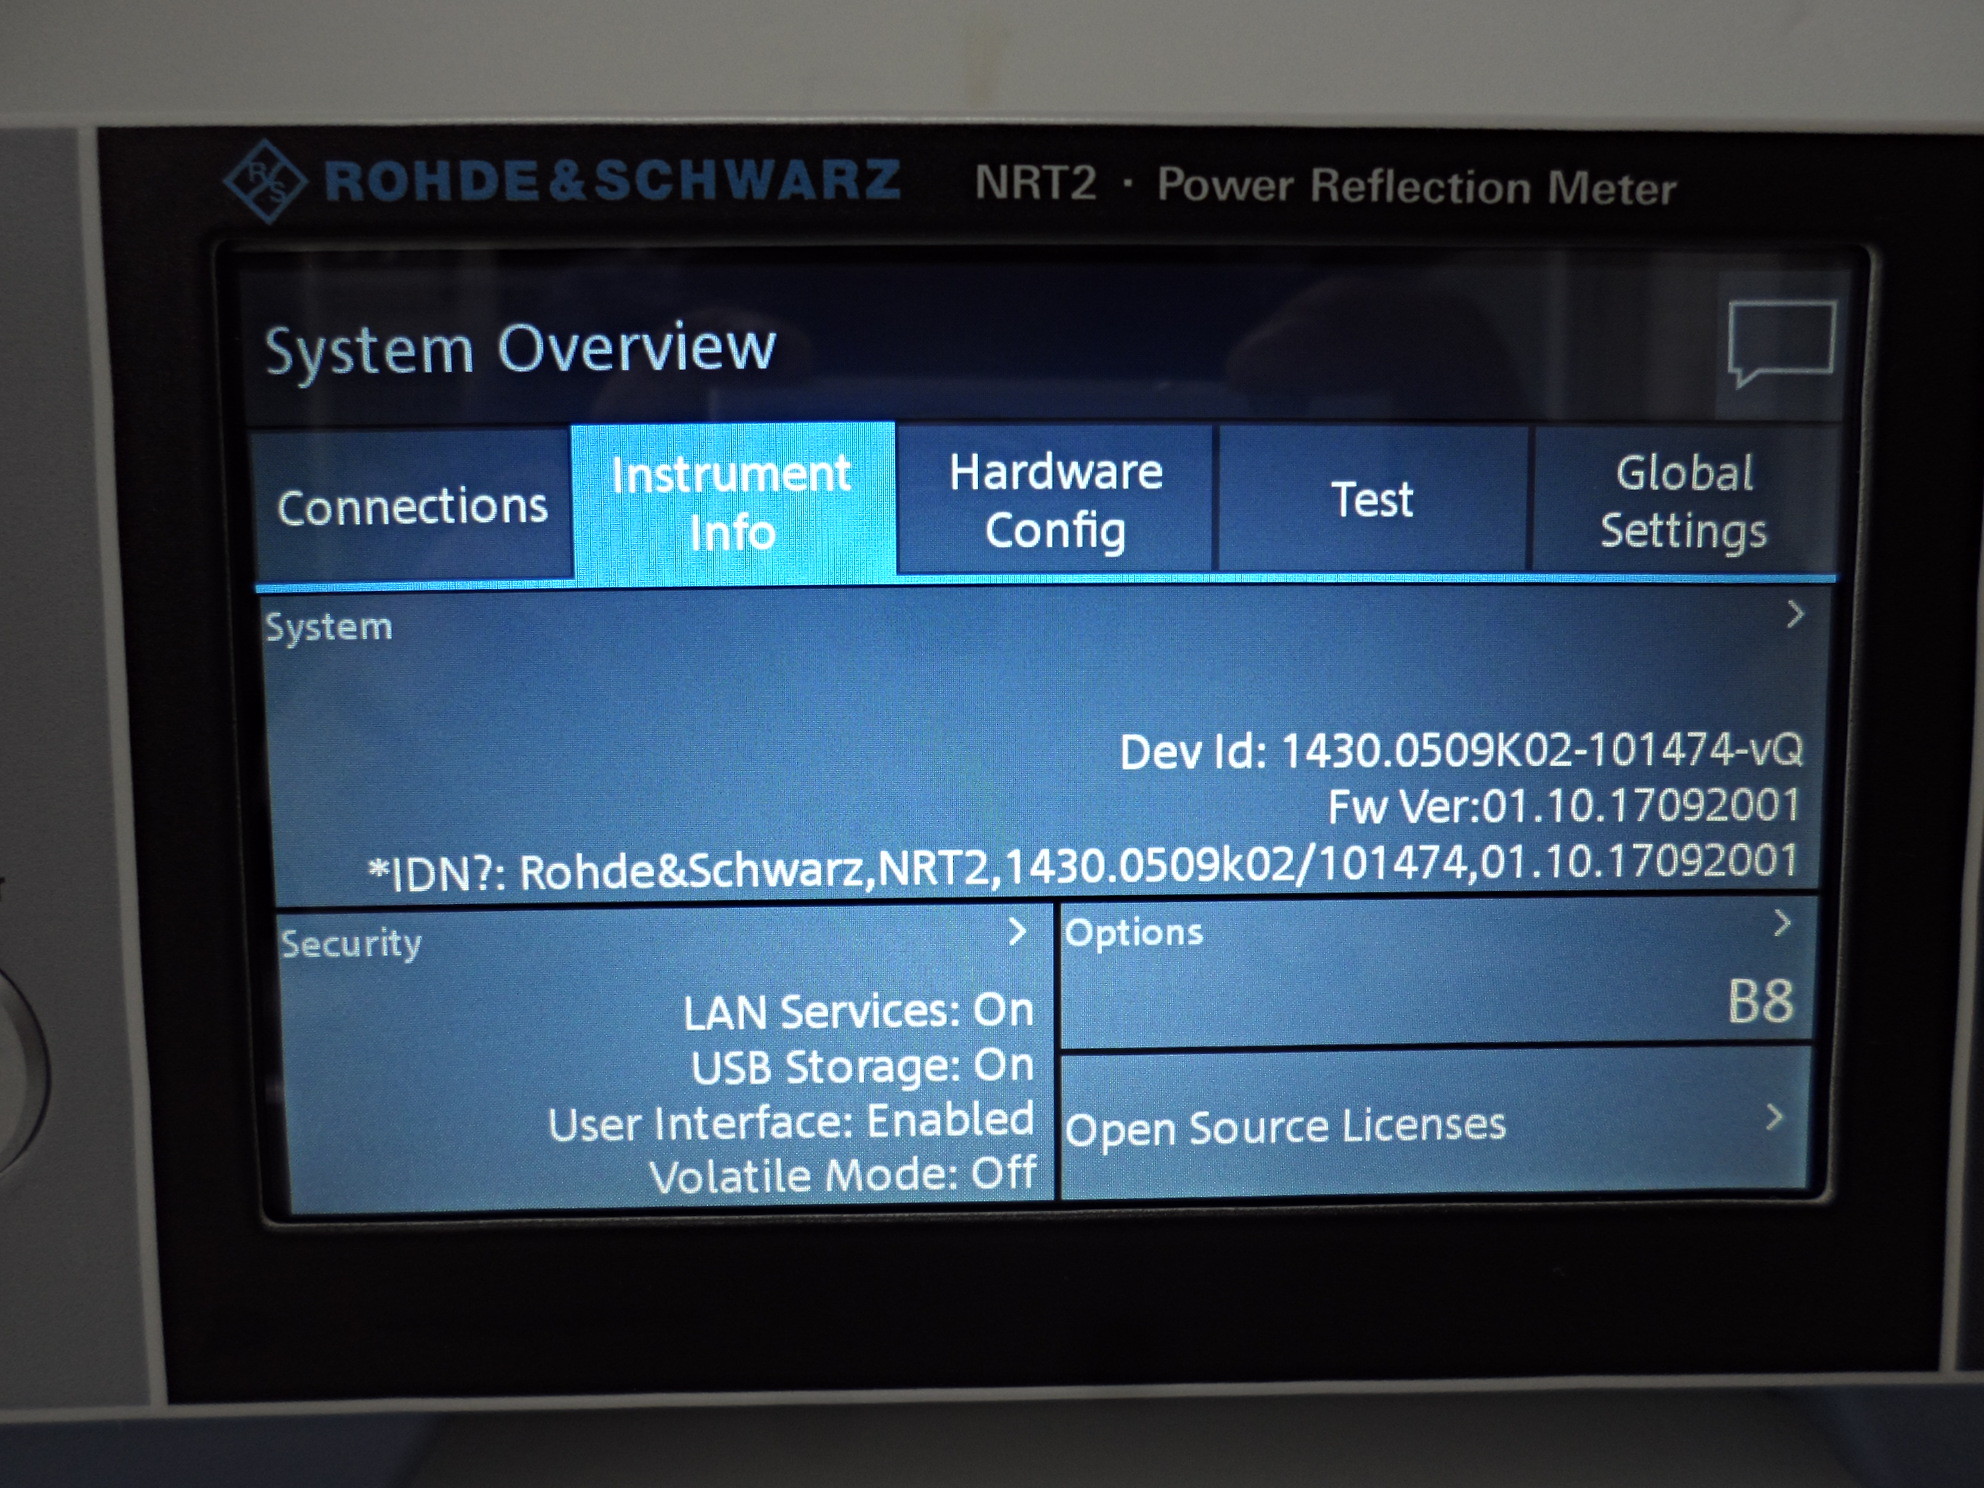Go to the Test tab

[1372, 499]
